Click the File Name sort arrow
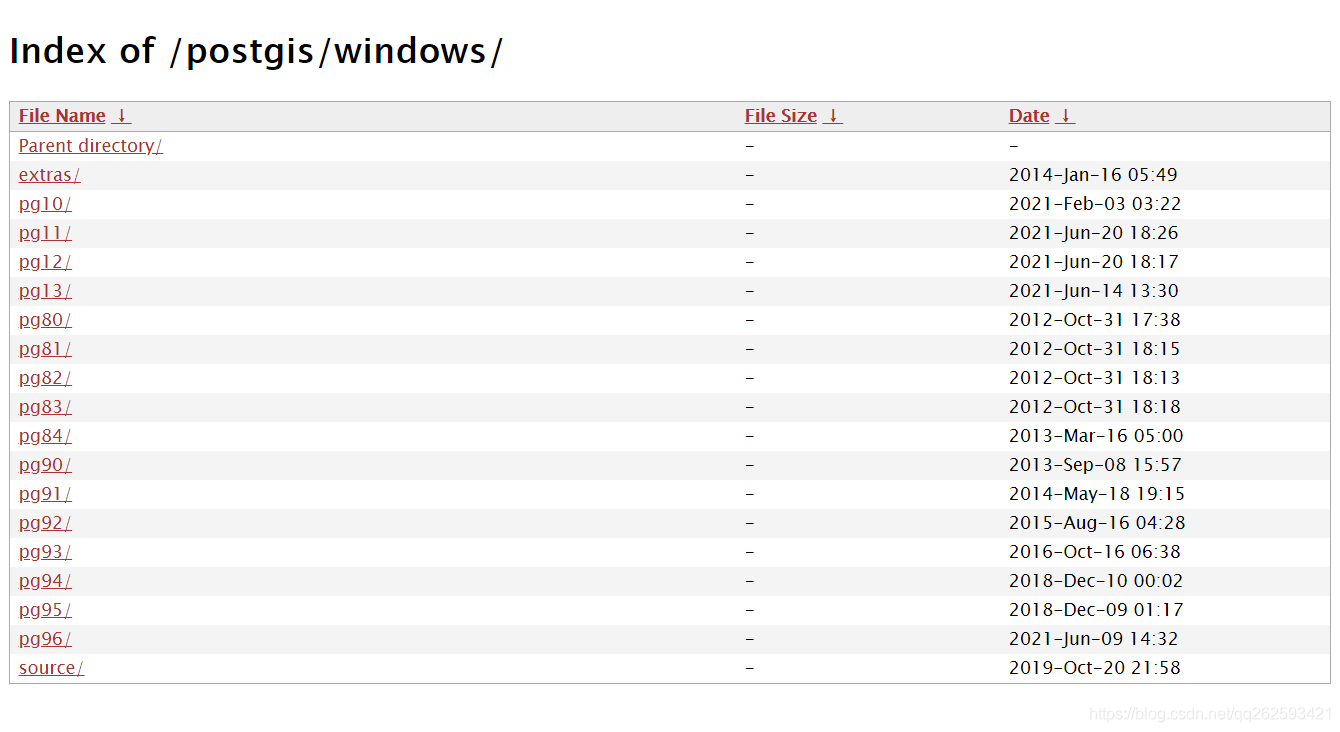1340x732 pixels. pyautogui.click(x=122, y=115)
